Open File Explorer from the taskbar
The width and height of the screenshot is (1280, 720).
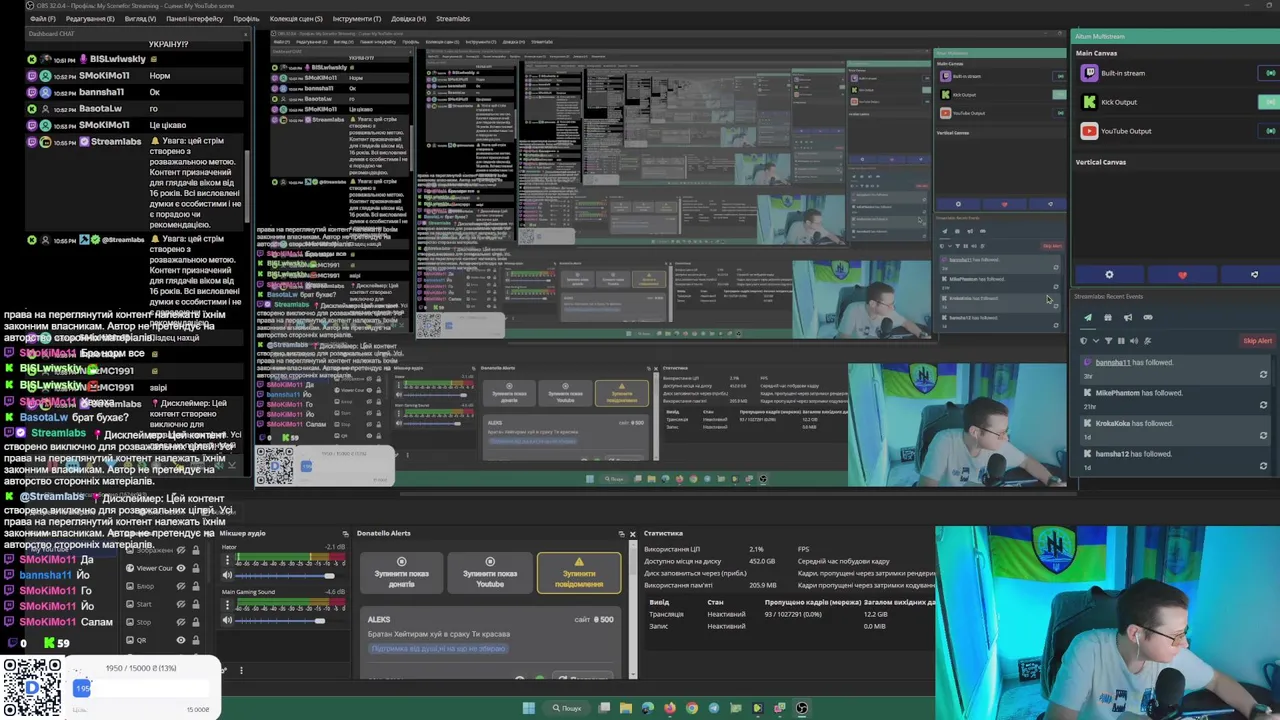[x=626, y=708]
